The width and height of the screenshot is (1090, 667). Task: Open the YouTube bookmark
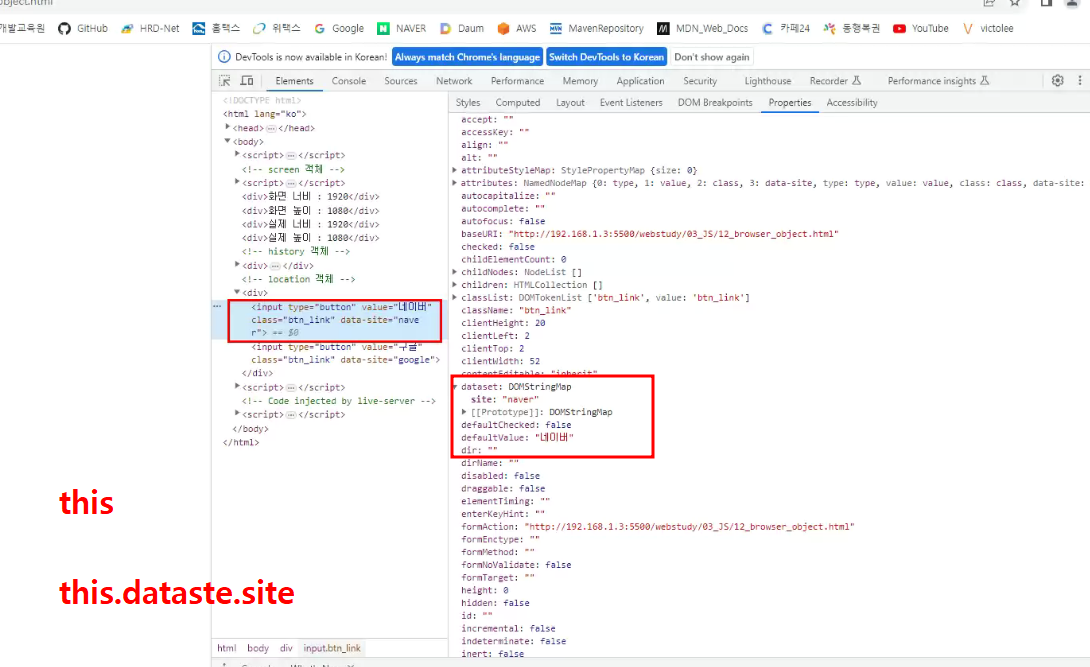[921, 28]
